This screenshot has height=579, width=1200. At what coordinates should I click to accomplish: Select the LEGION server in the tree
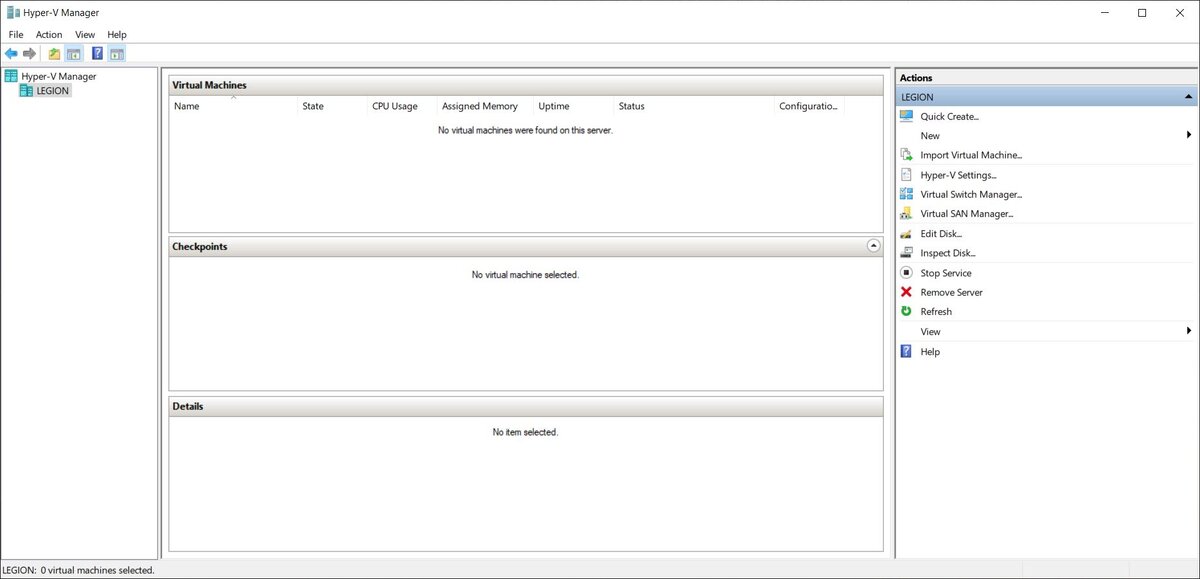tap(53, 90)
